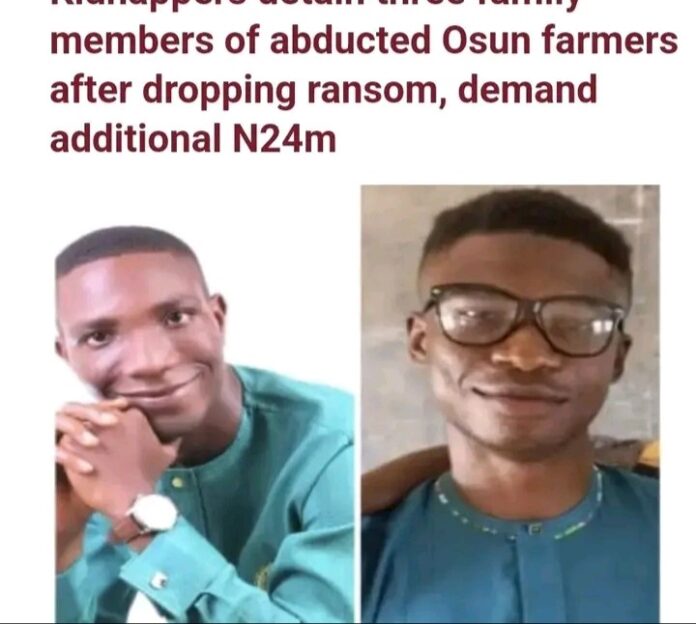Click the word "dropping" in the headline
The height and width of the screenshot is (624, 696).
(x=219, y=92)
